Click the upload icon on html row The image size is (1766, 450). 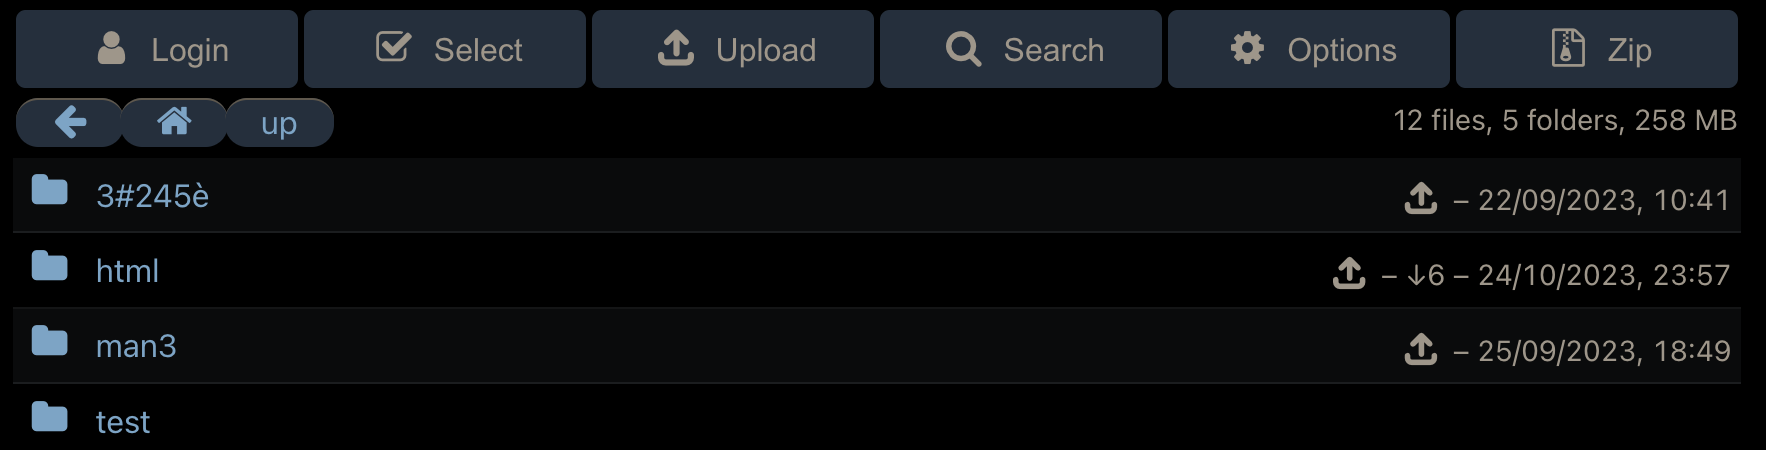tap(1349, 273)
